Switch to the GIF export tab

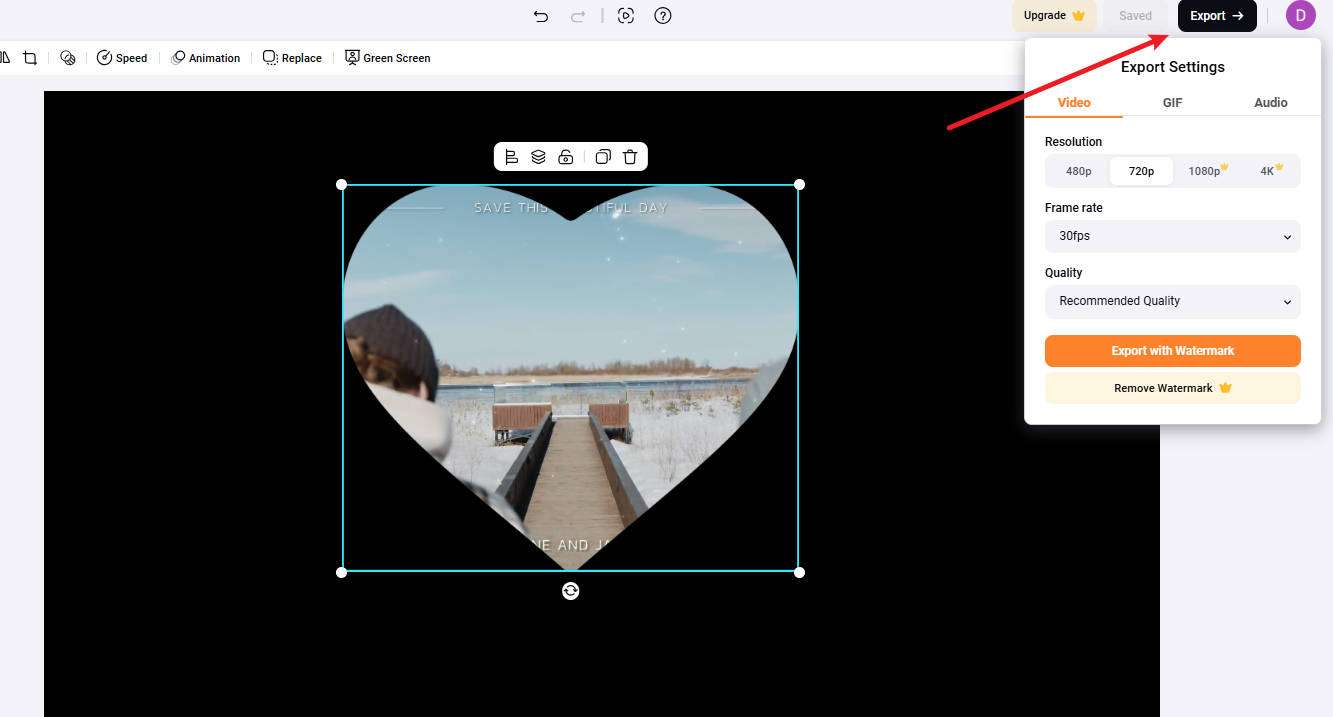click(1172, 102)
